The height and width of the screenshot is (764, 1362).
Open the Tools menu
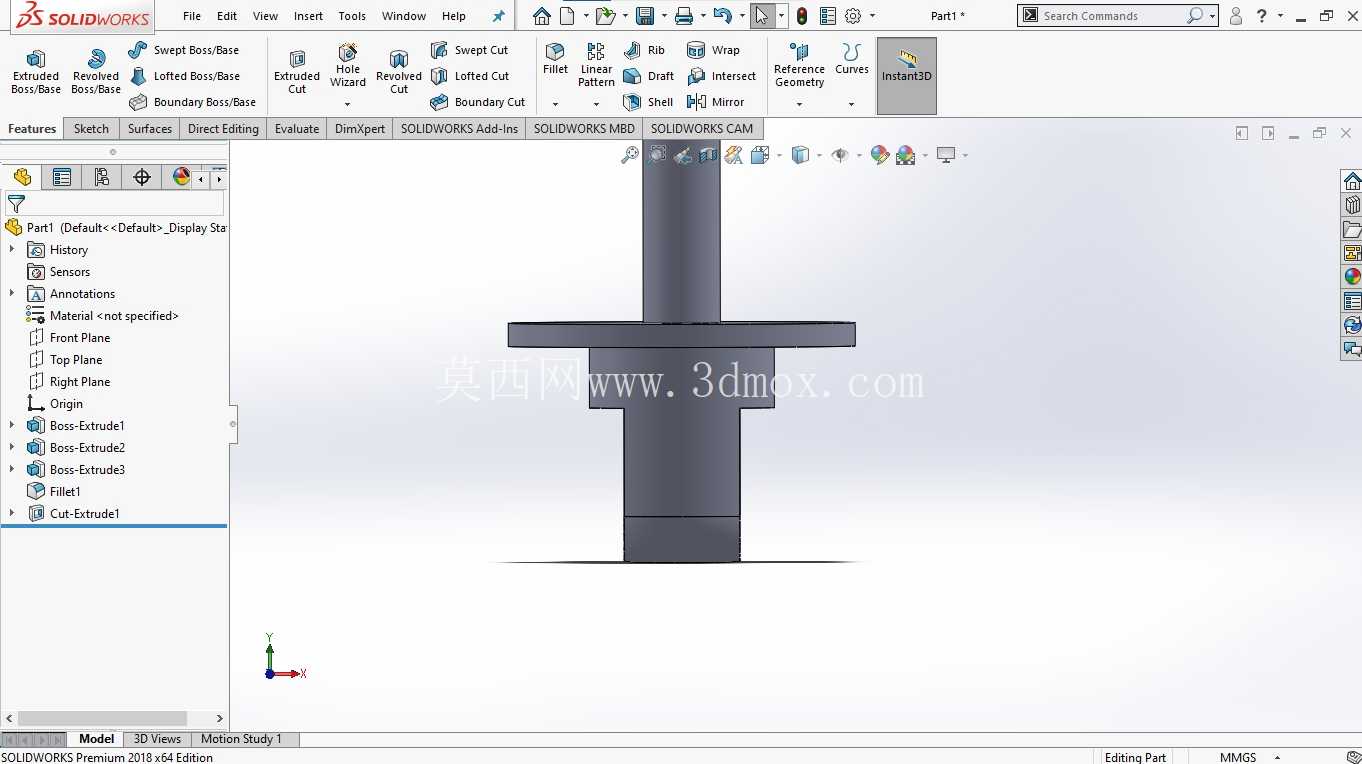(x=352, y=16)
